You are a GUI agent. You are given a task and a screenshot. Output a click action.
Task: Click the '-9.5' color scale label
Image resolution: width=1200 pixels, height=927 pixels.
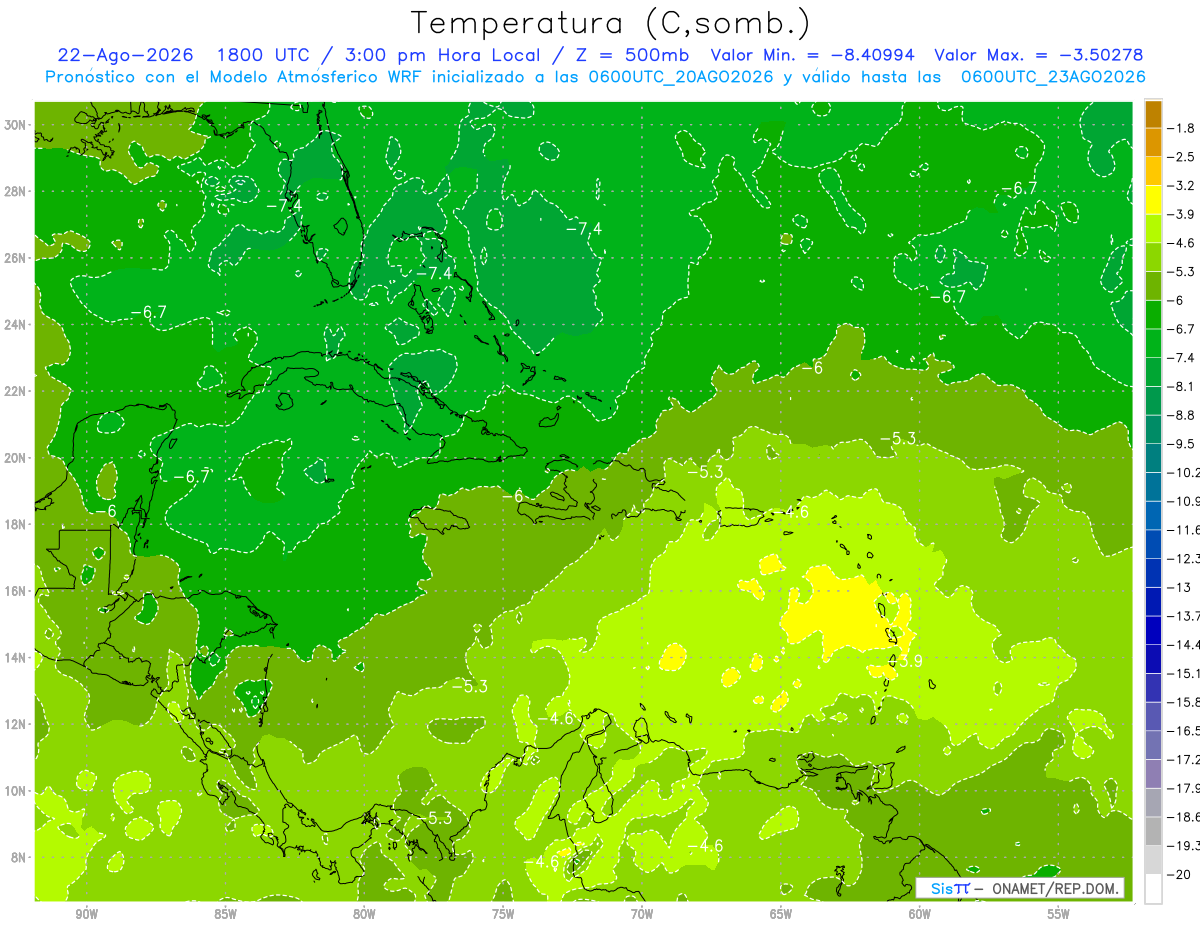[1181, 444]
